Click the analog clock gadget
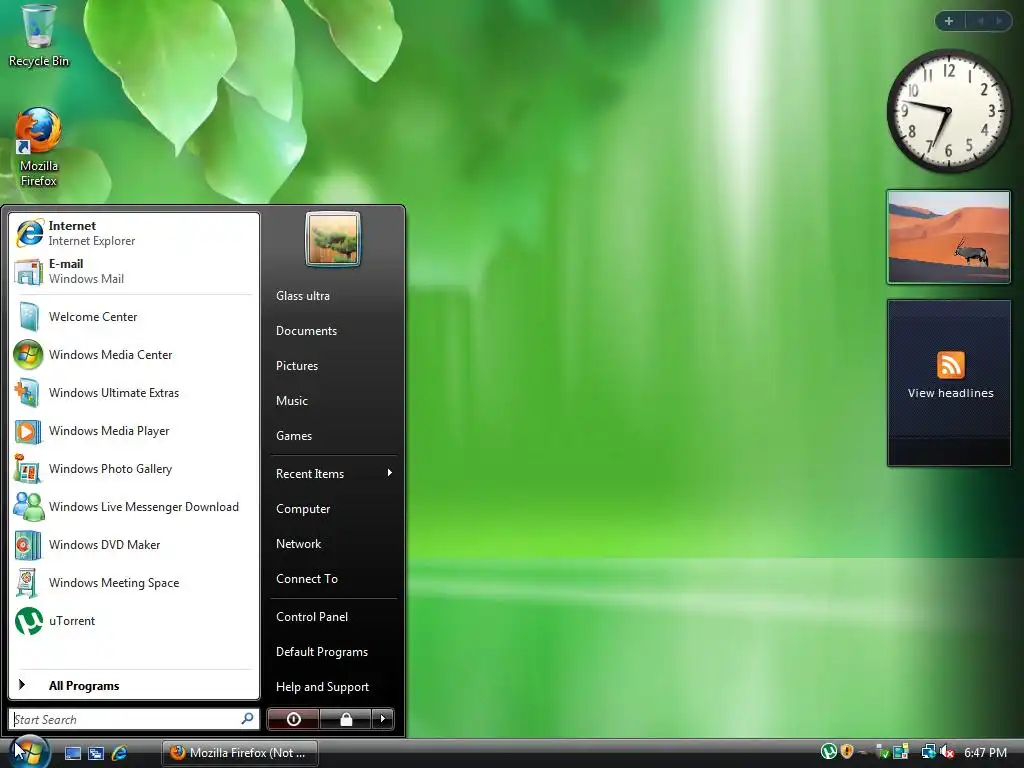1024x768 pixels. [948, 111]
